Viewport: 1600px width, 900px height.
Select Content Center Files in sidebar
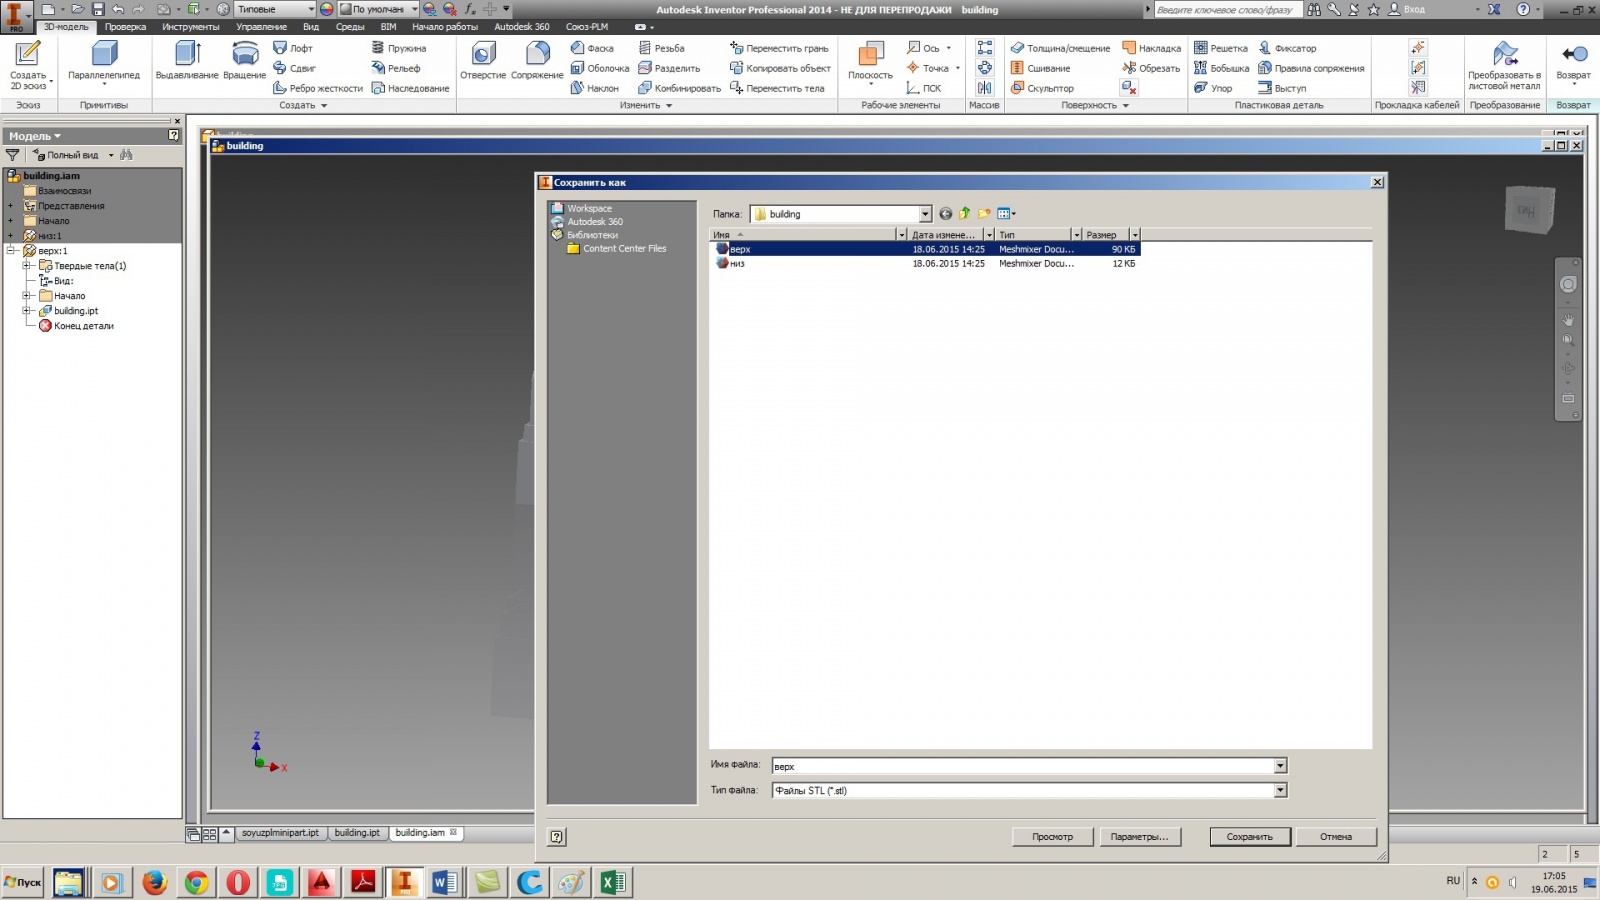point(616,248)
